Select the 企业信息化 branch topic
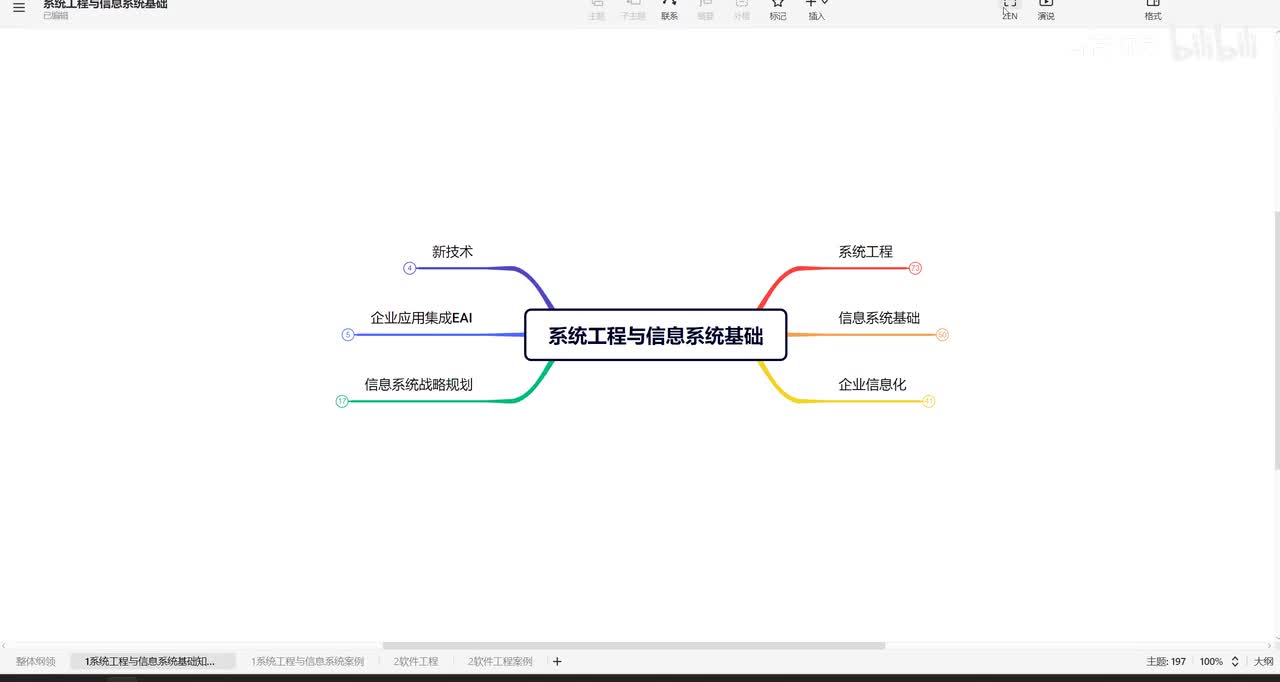The image size is (1280, 682). pos(872,384)
